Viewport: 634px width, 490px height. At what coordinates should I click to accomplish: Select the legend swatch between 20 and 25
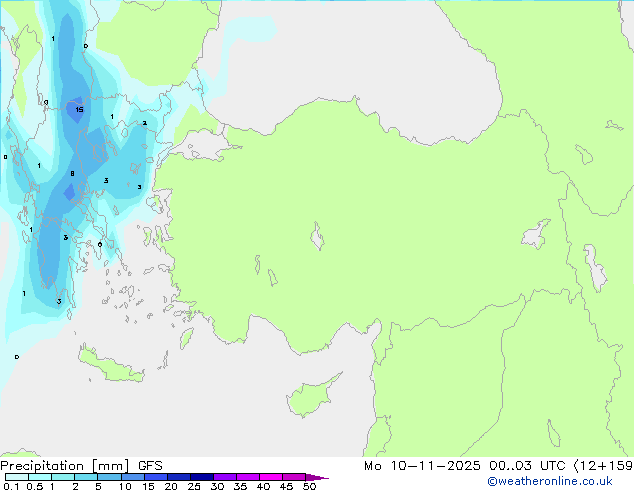(x=178, y=477)
